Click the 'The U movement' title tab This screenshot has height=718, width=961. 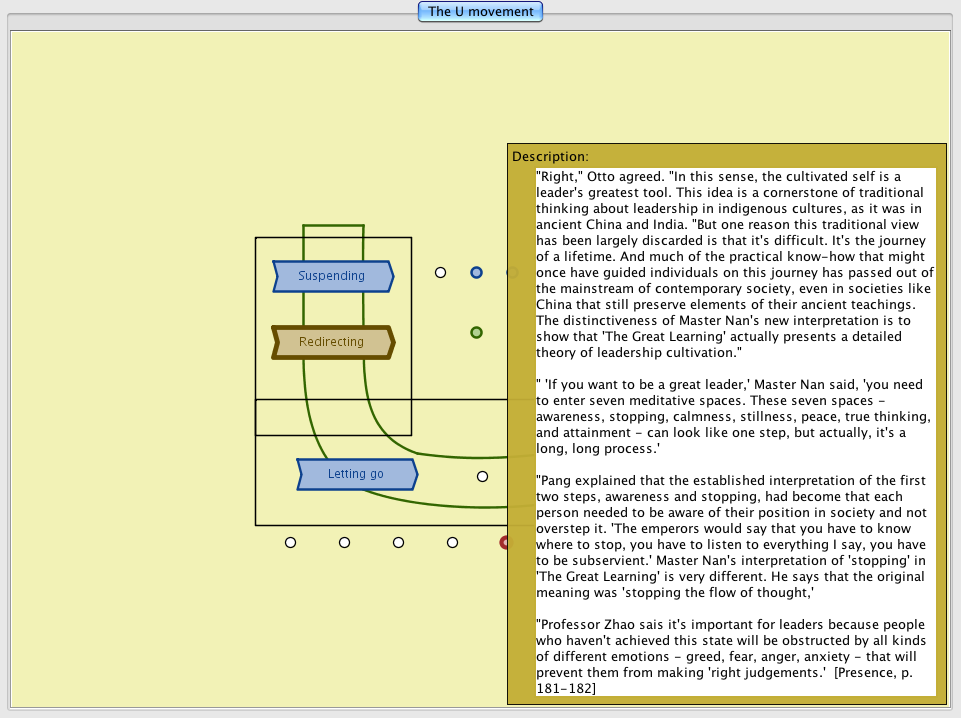coord(481,12)
